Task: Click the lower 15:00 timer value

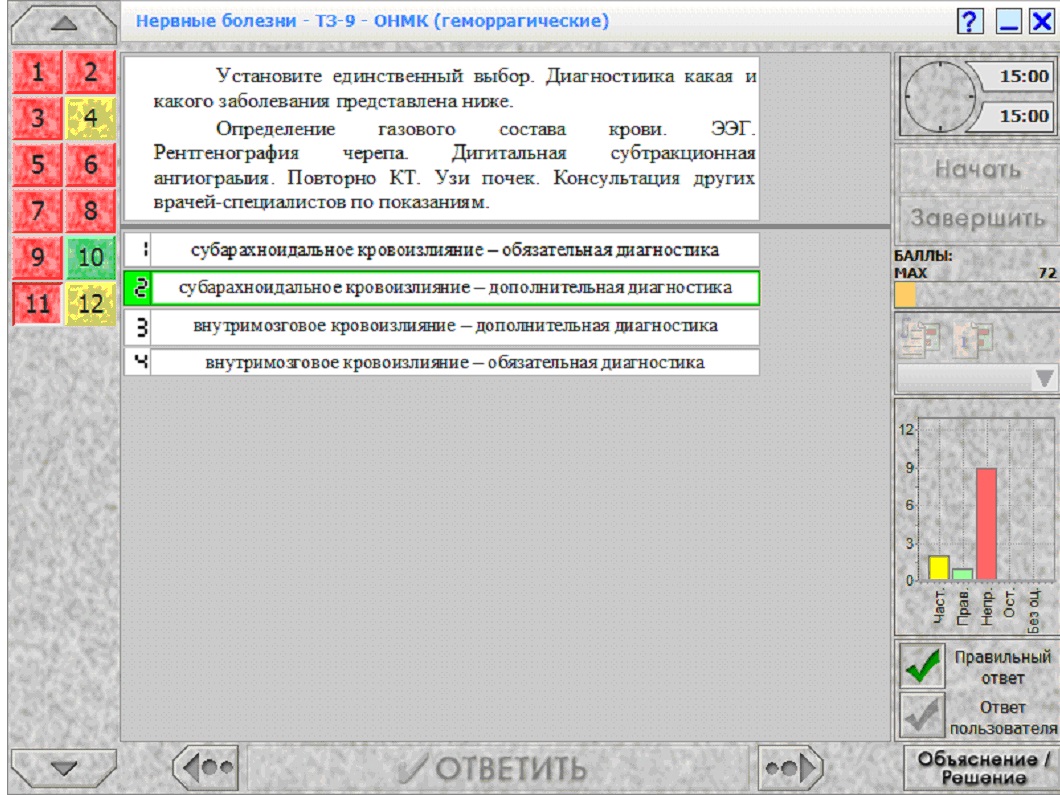Action: click(x=1023, y=116)
